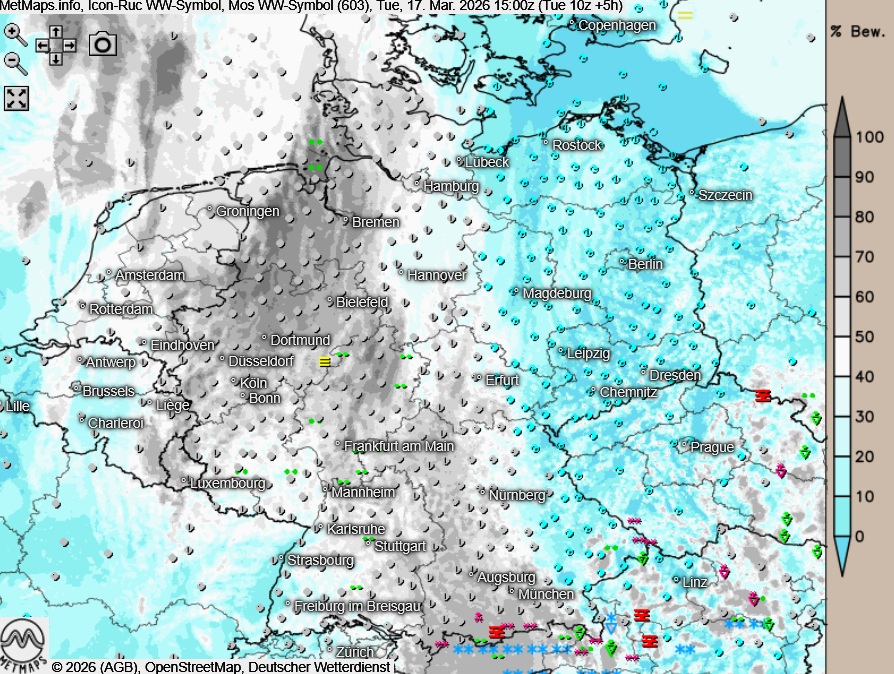This screenshot has width=894, height=674.
Task: Click the Hamburg city marker
Action: pos(418,184)
